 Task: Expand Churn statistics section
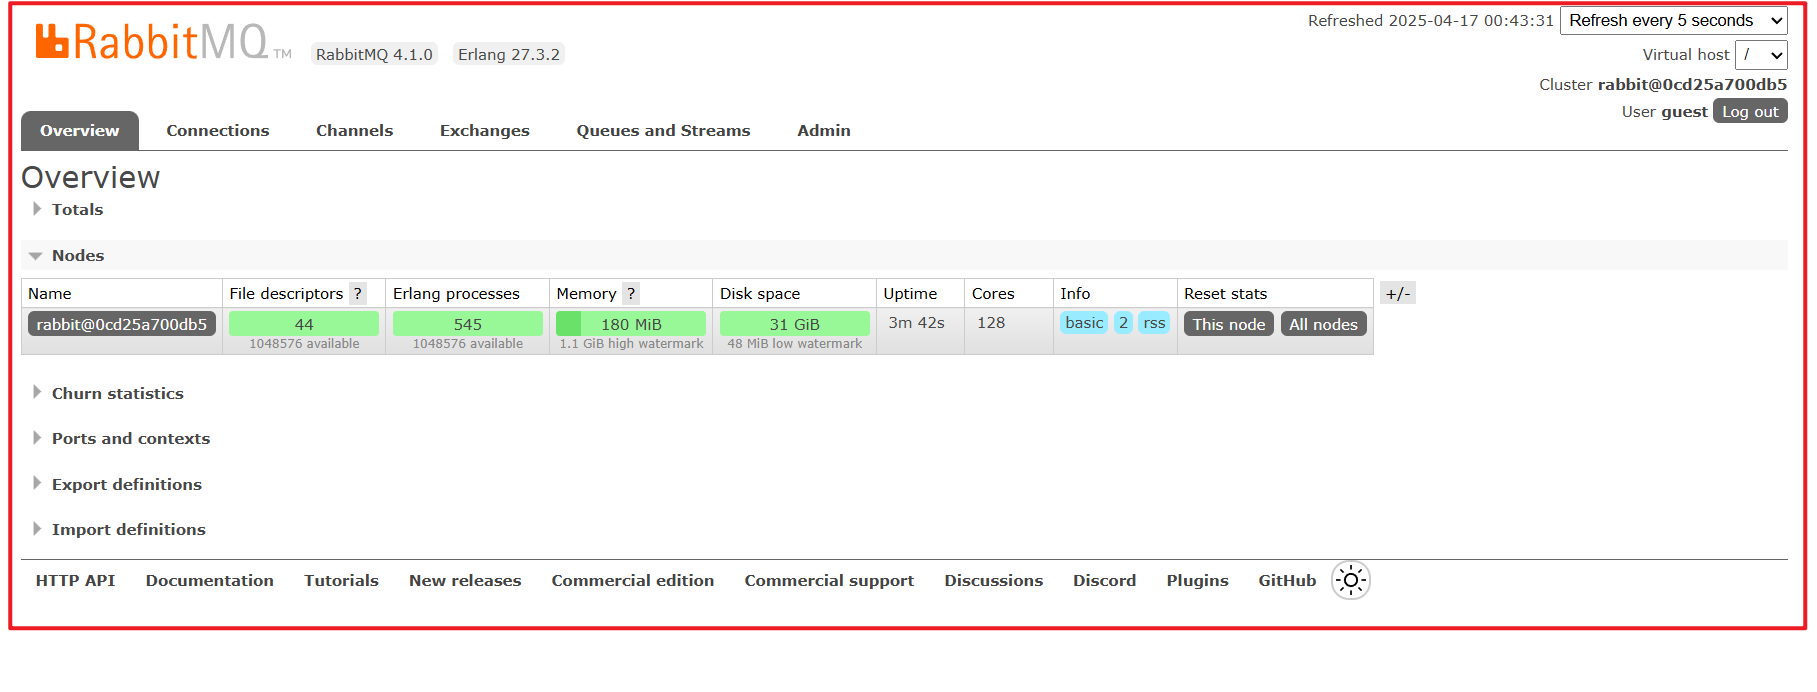(x=117, y=393)
